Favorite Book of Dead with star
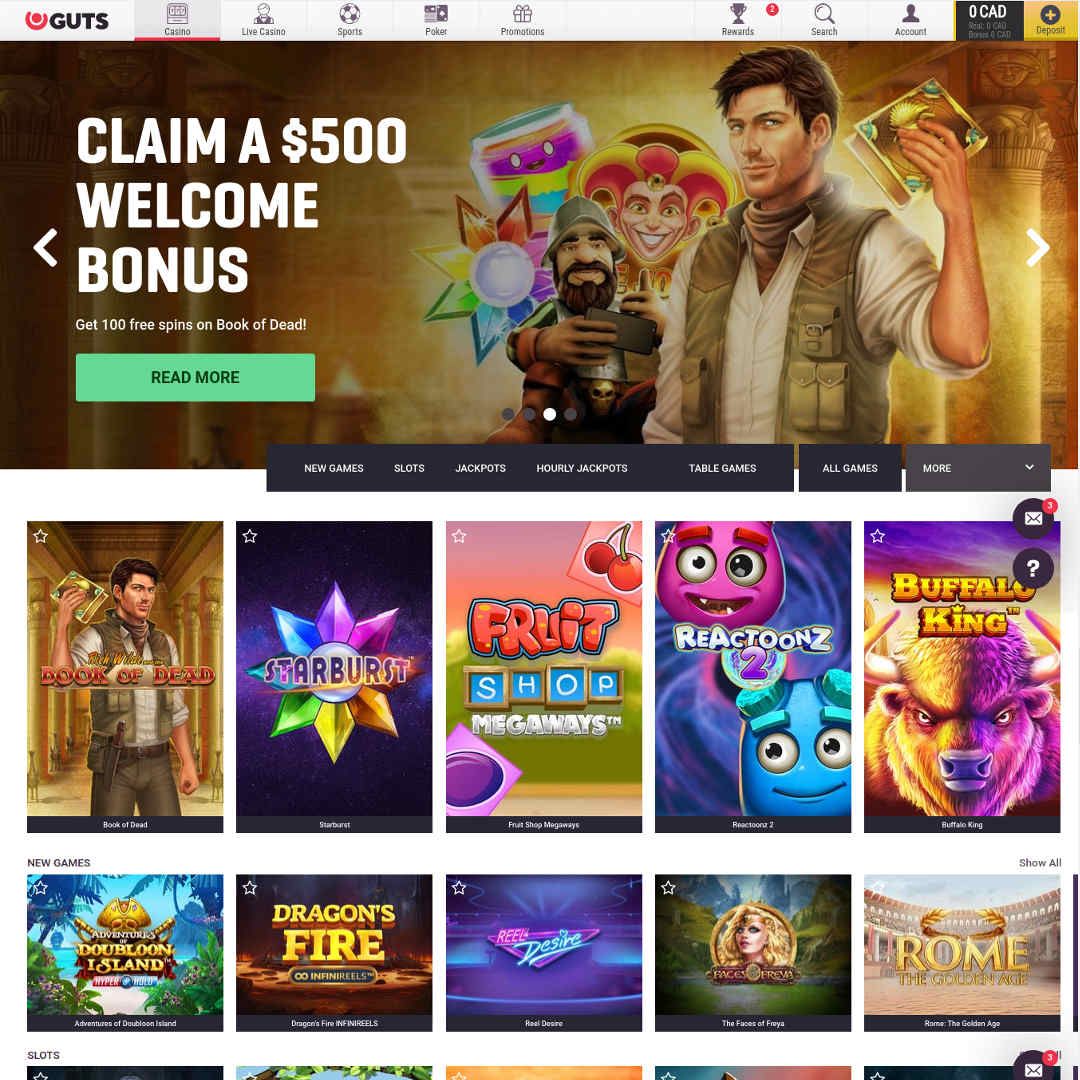This screenshot has height=1080, width=1080. tap(41, 536)
